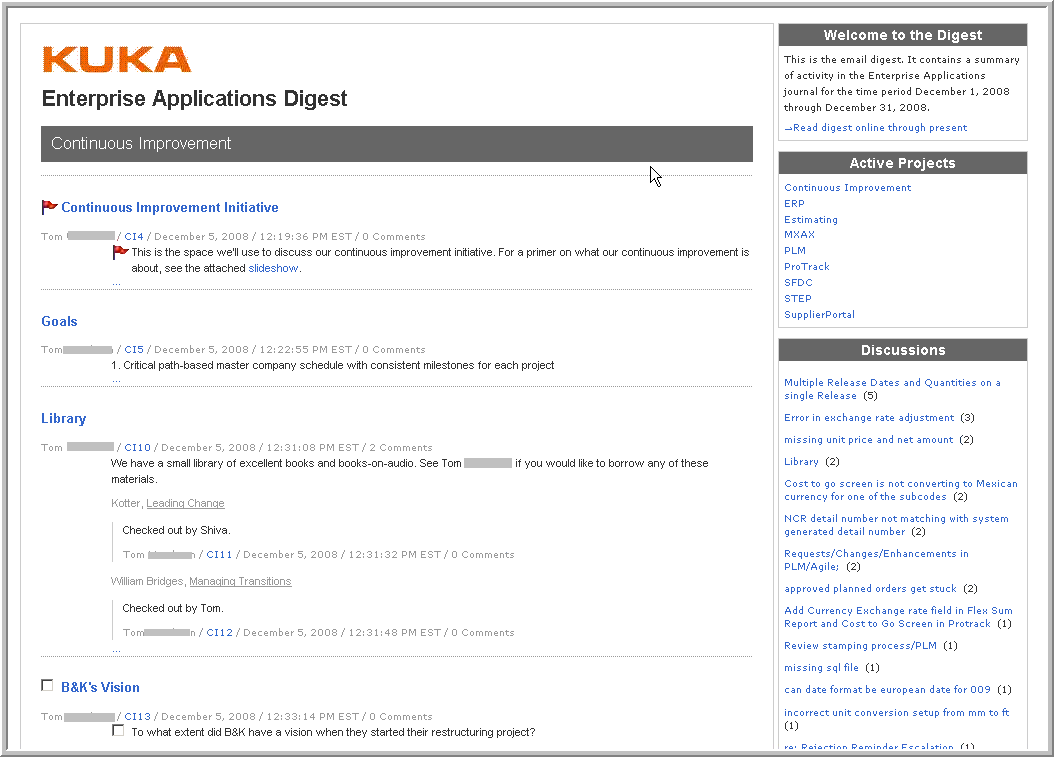Image resolution: width=1054 pixels, height=757 pixels.
Task: Click the KUKA logo
Action: (116, 59)
